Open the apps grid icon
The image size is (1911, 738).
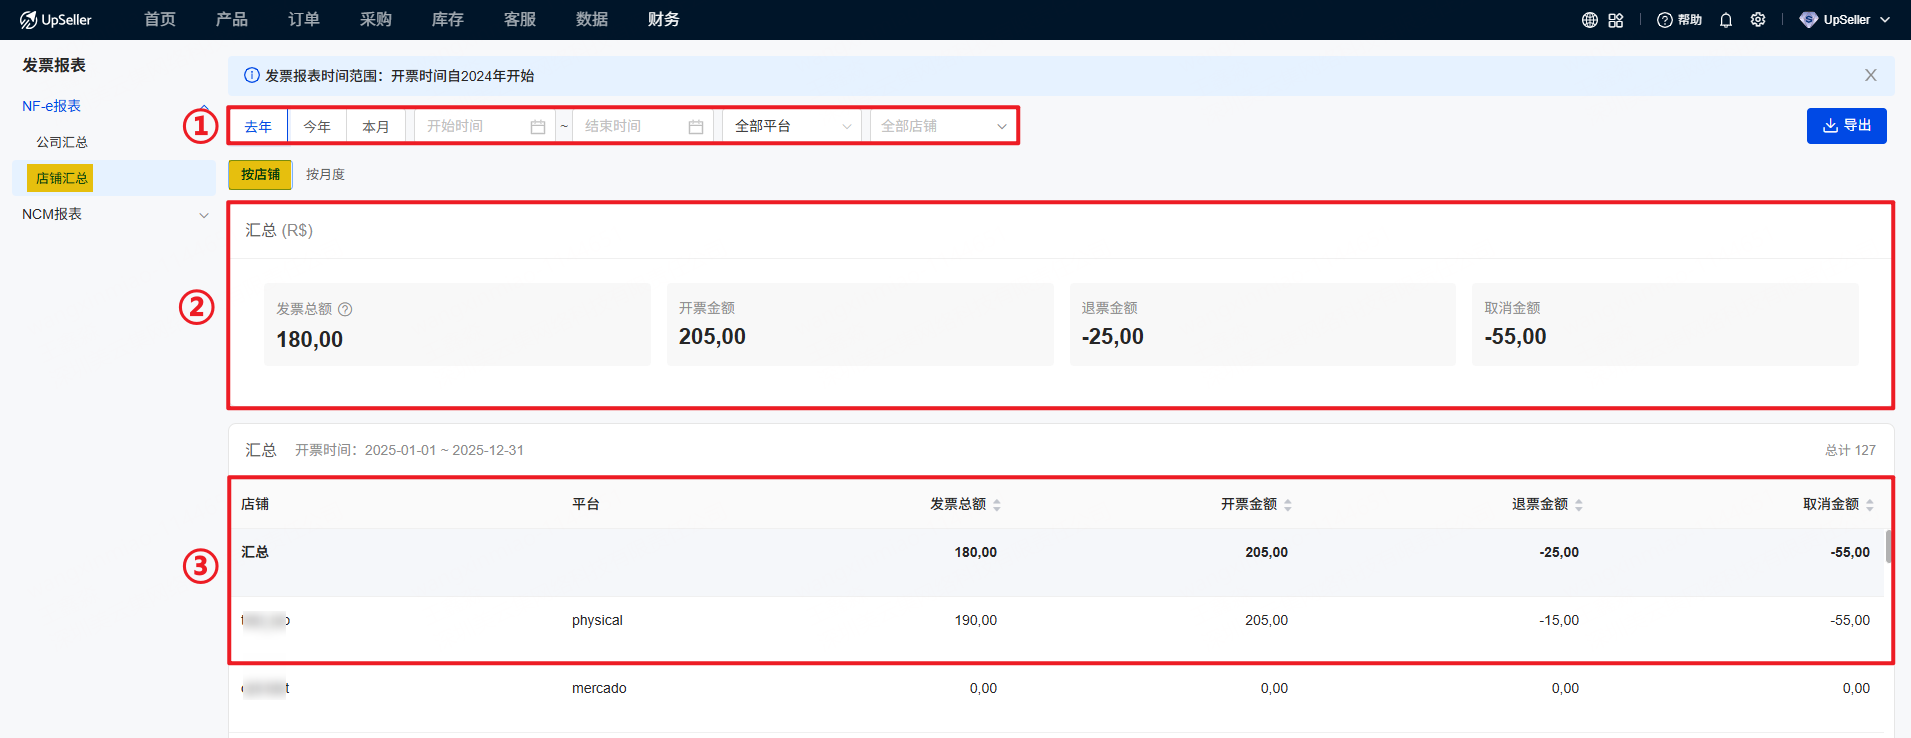(x=1616, y=20)
